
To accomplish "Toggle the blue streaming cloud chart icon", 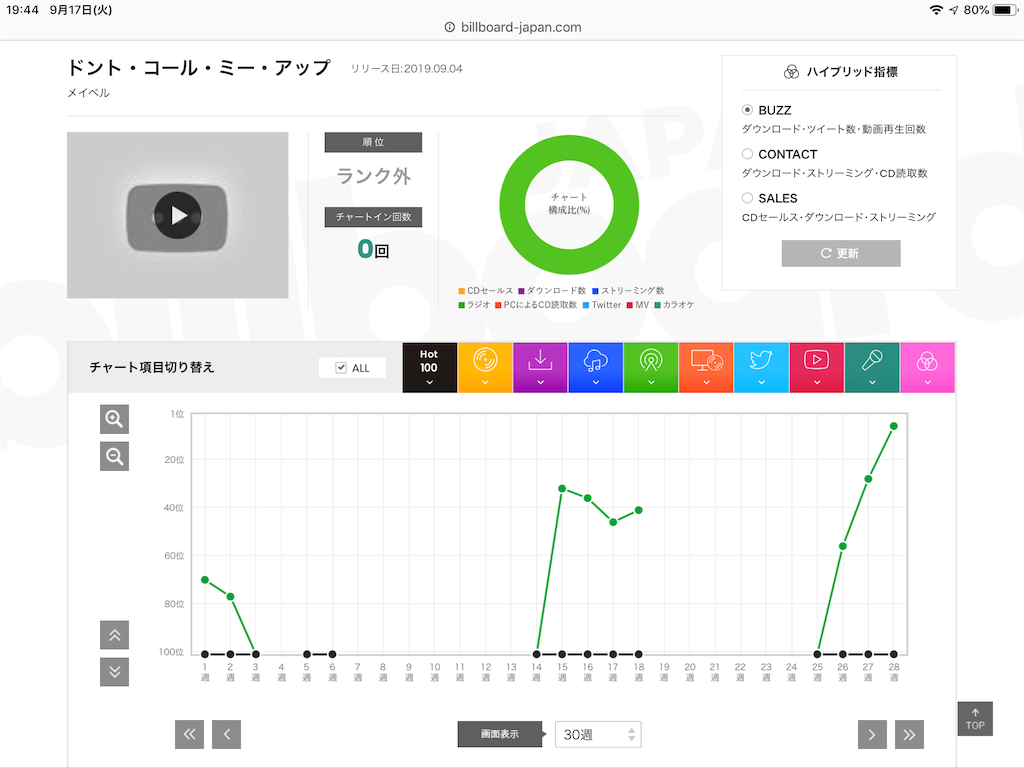I will click(596, 368).
